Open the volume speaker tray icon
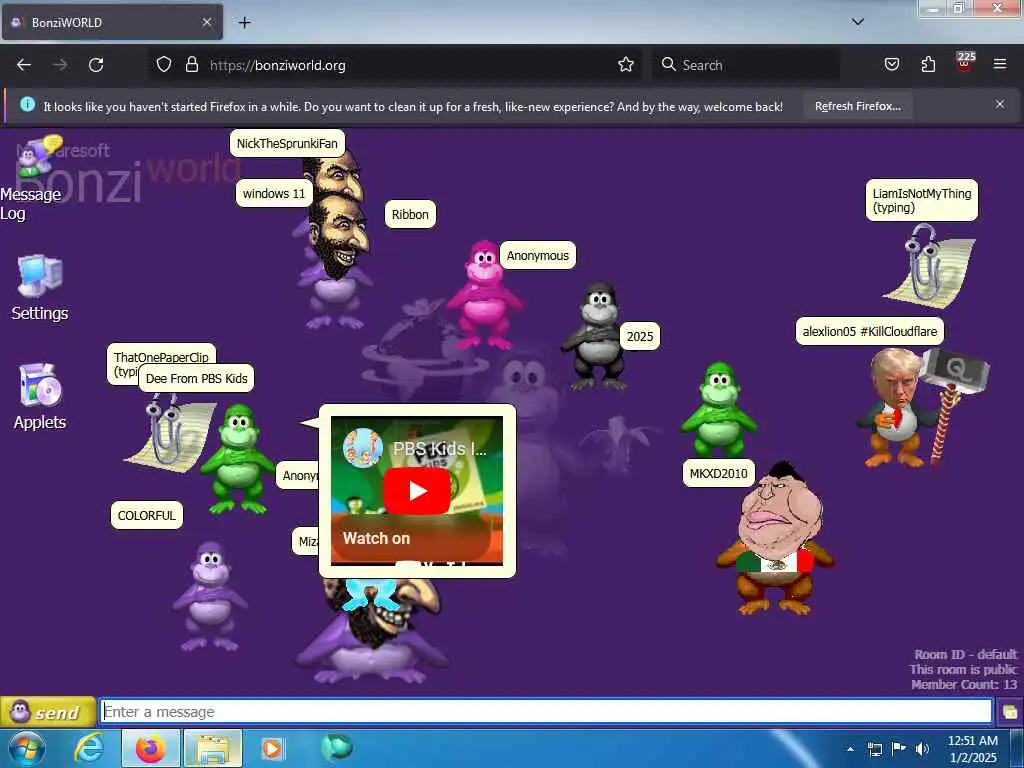Screen dimensions: 1024x768 [x=922, y=749]
